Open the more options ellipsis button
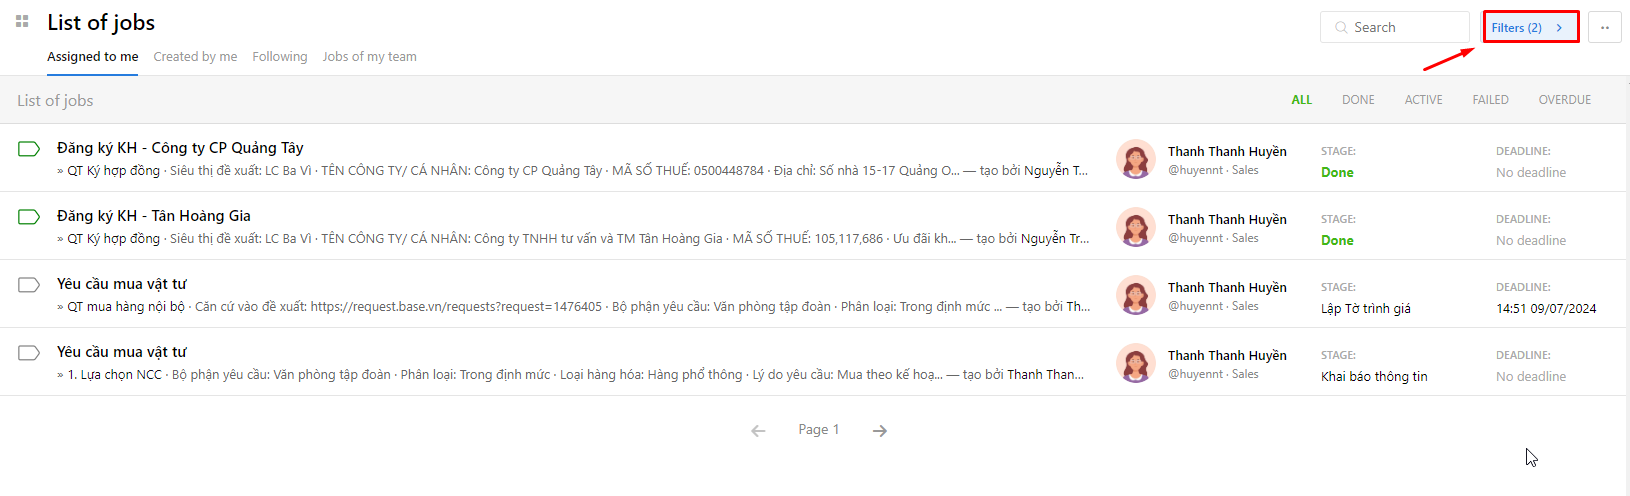The width and height of the screenshot is (1630, 496). tap(1605, 27)
